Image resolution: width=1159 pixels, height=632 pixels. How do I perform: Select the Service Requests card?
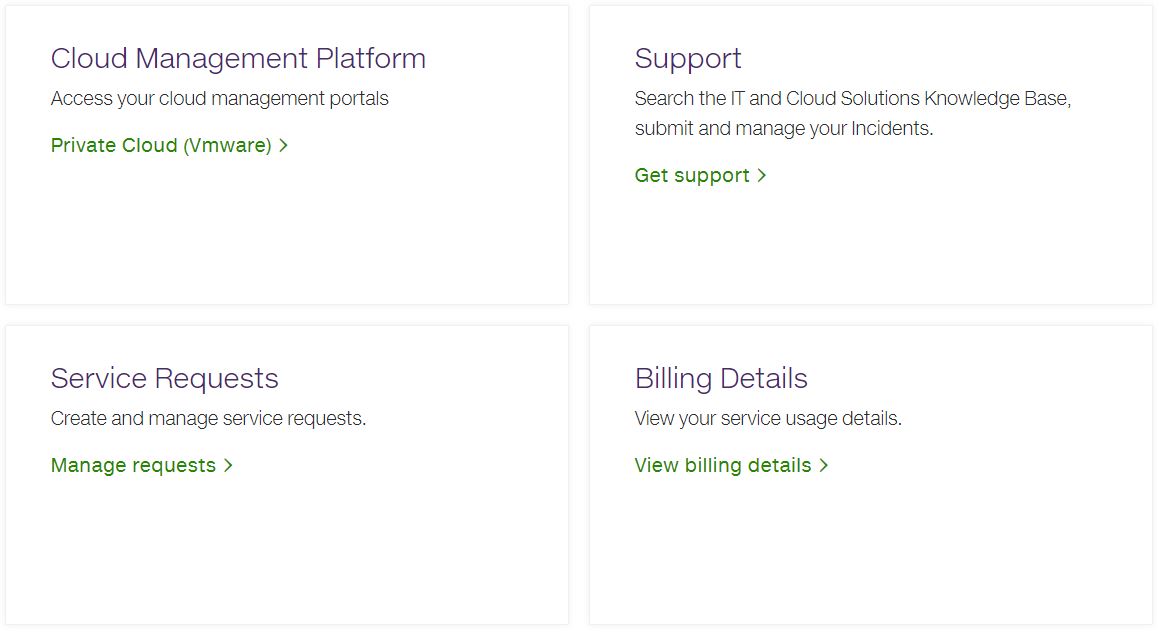pyautogui.click(x=287, y=550)
